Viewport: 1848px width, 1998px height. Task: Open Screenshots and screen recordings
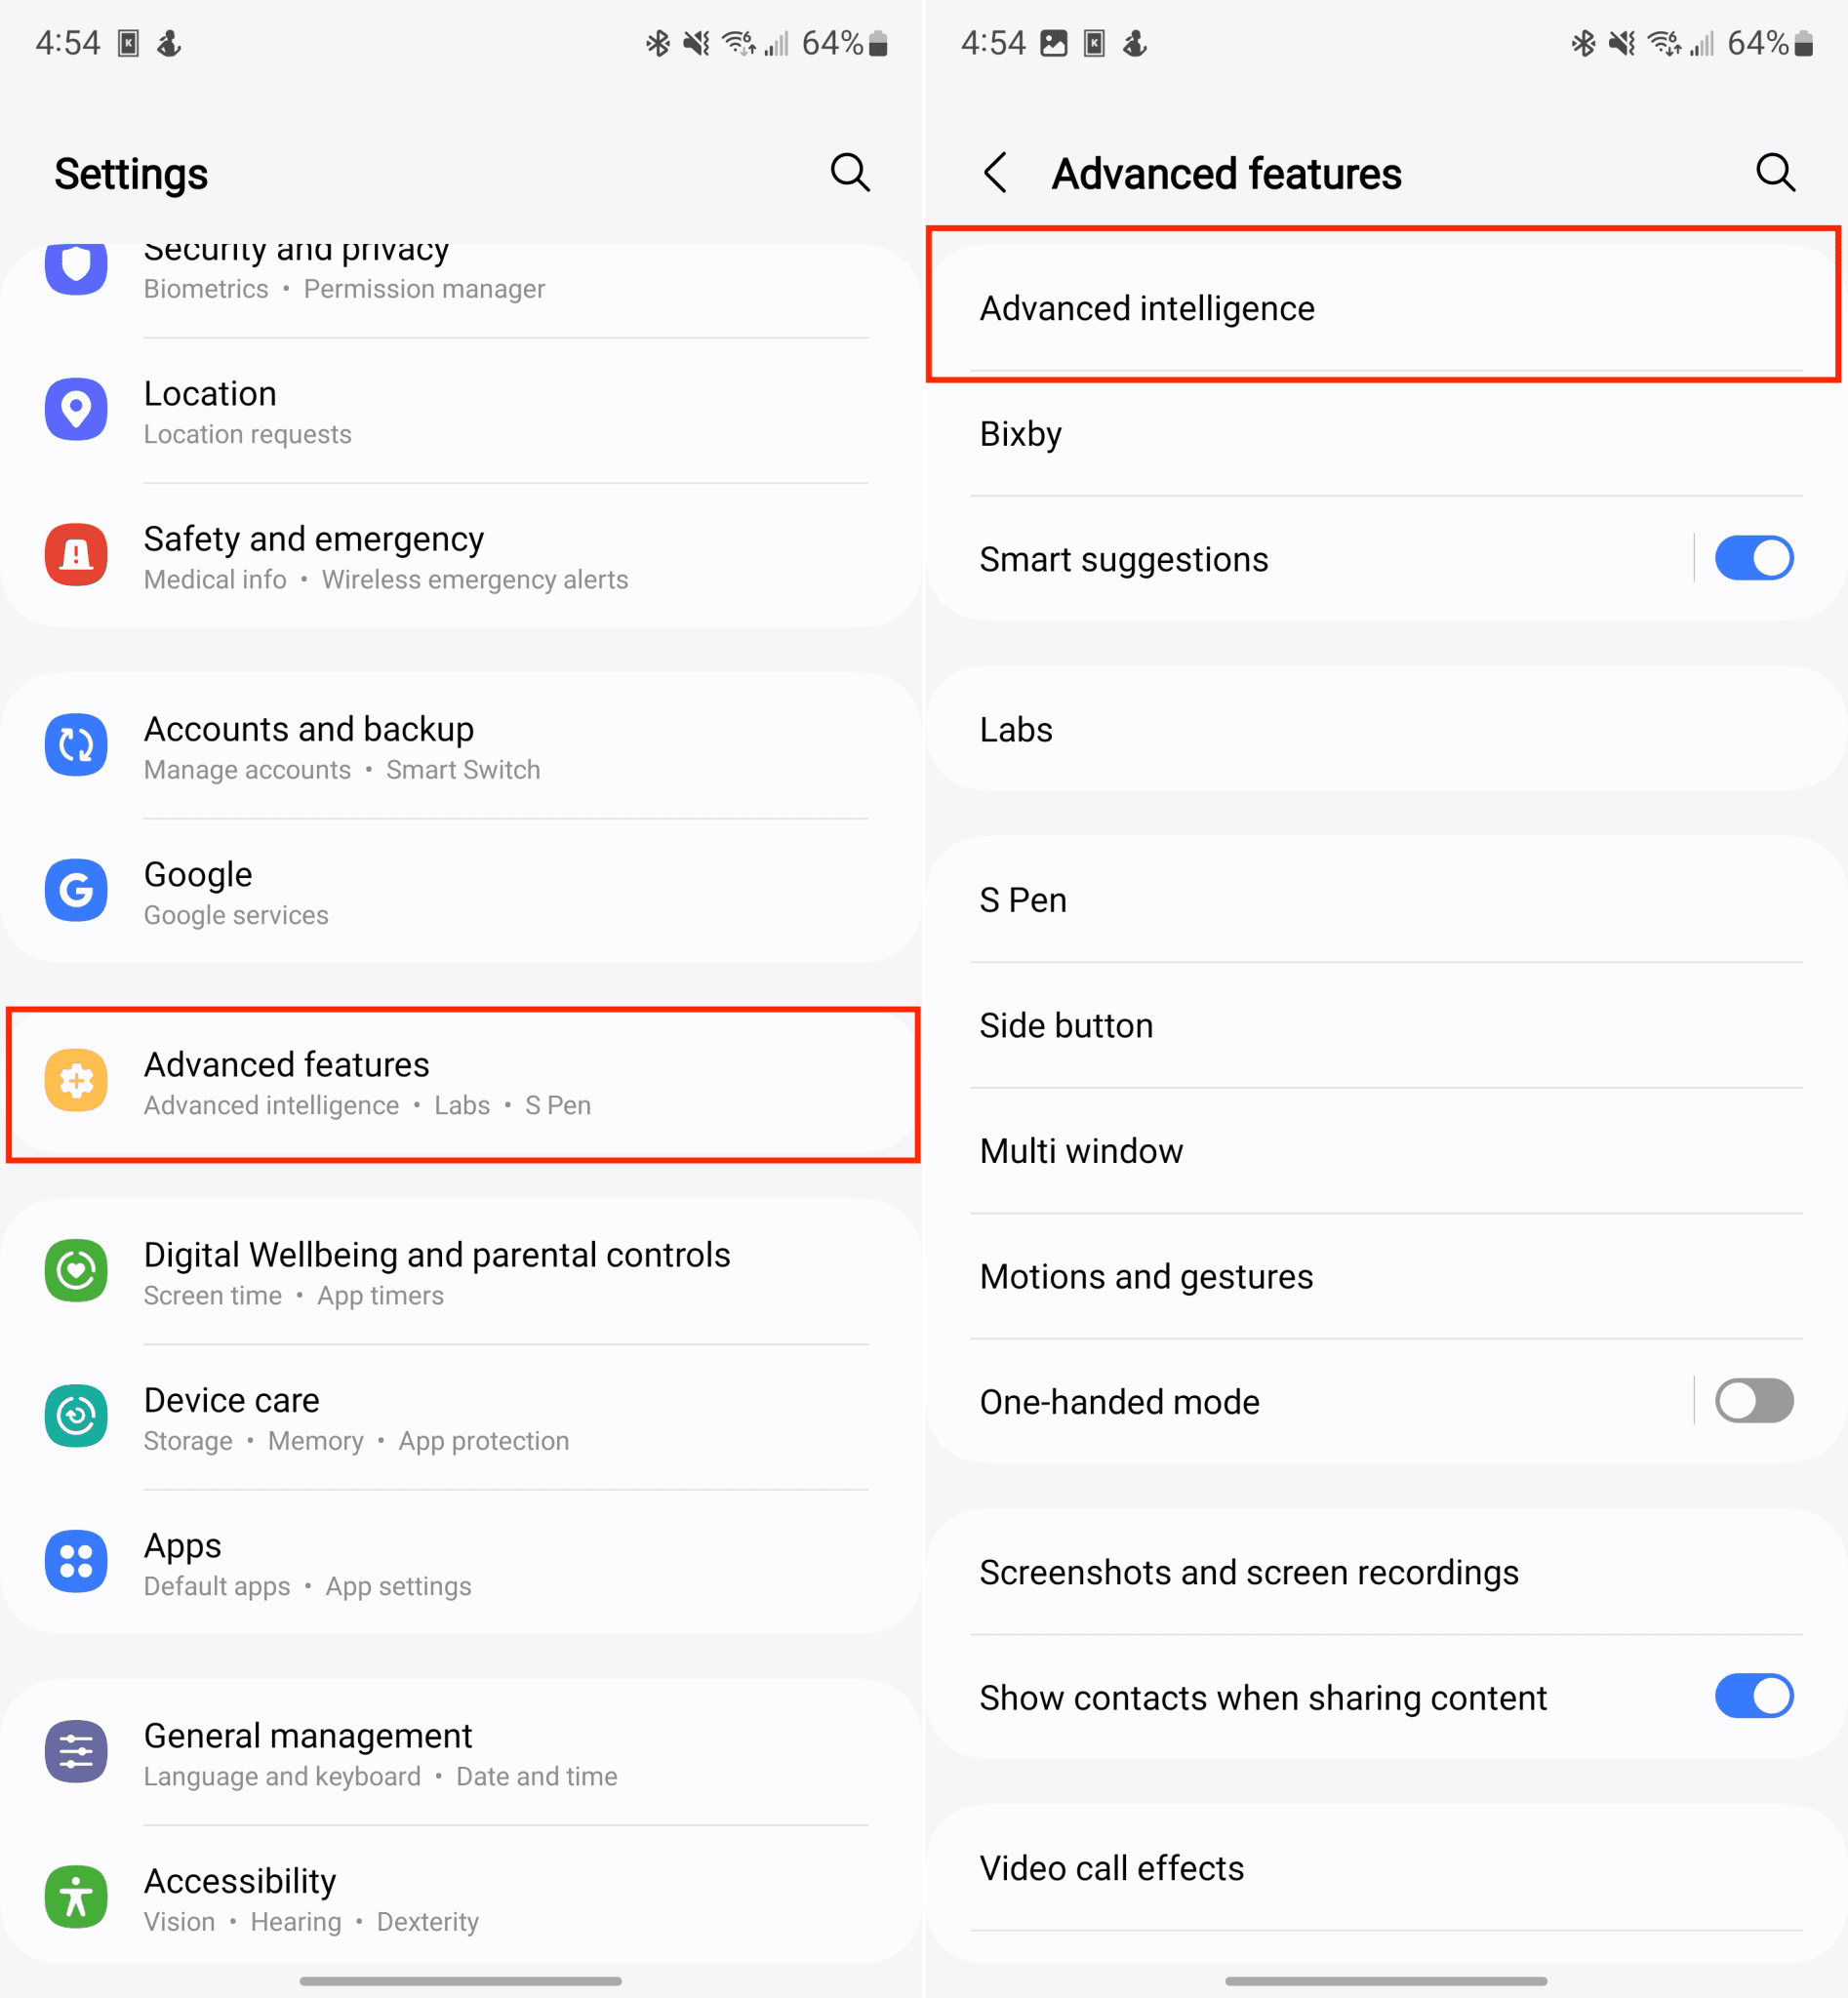1386,1572
